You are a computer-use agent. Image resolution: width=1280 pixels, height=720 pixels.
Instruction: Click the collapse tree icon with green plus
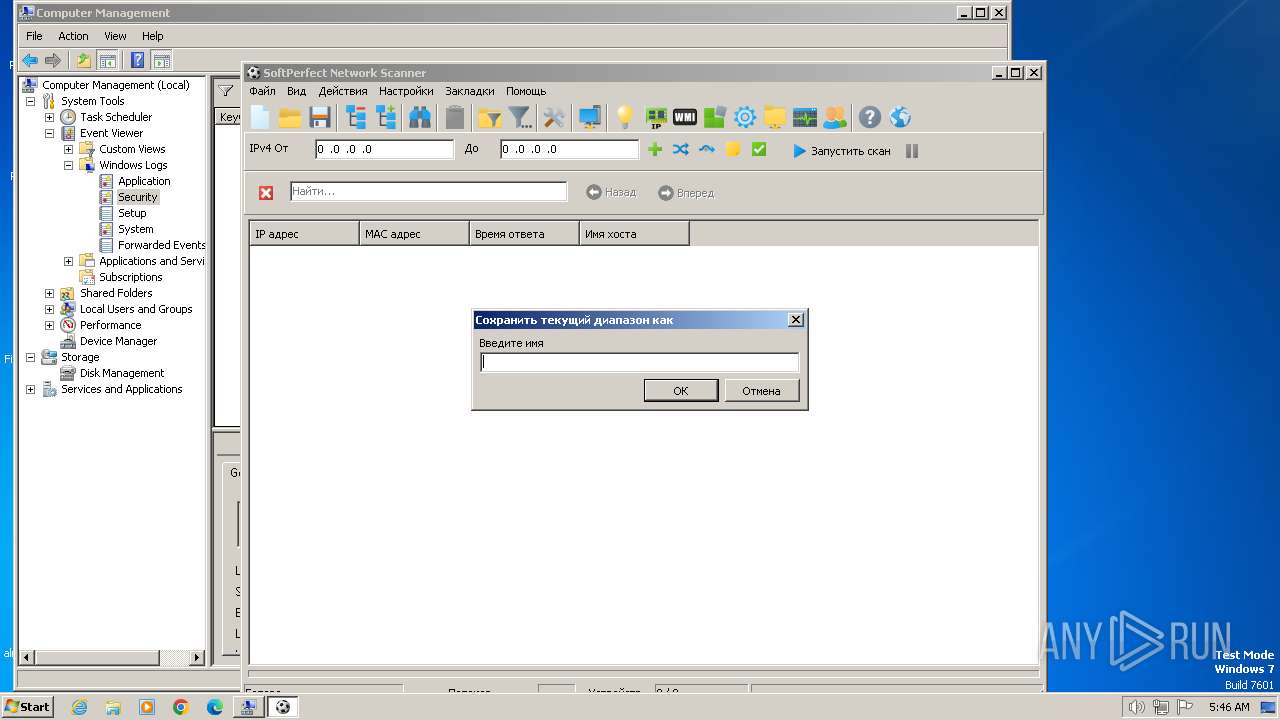(x=386, y=117)
